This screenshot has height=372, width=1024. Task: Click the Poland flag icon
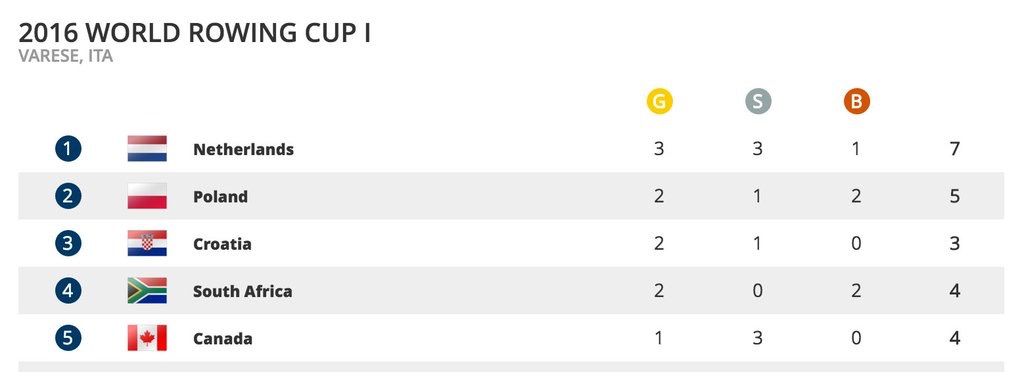click(x=147, y=196)
